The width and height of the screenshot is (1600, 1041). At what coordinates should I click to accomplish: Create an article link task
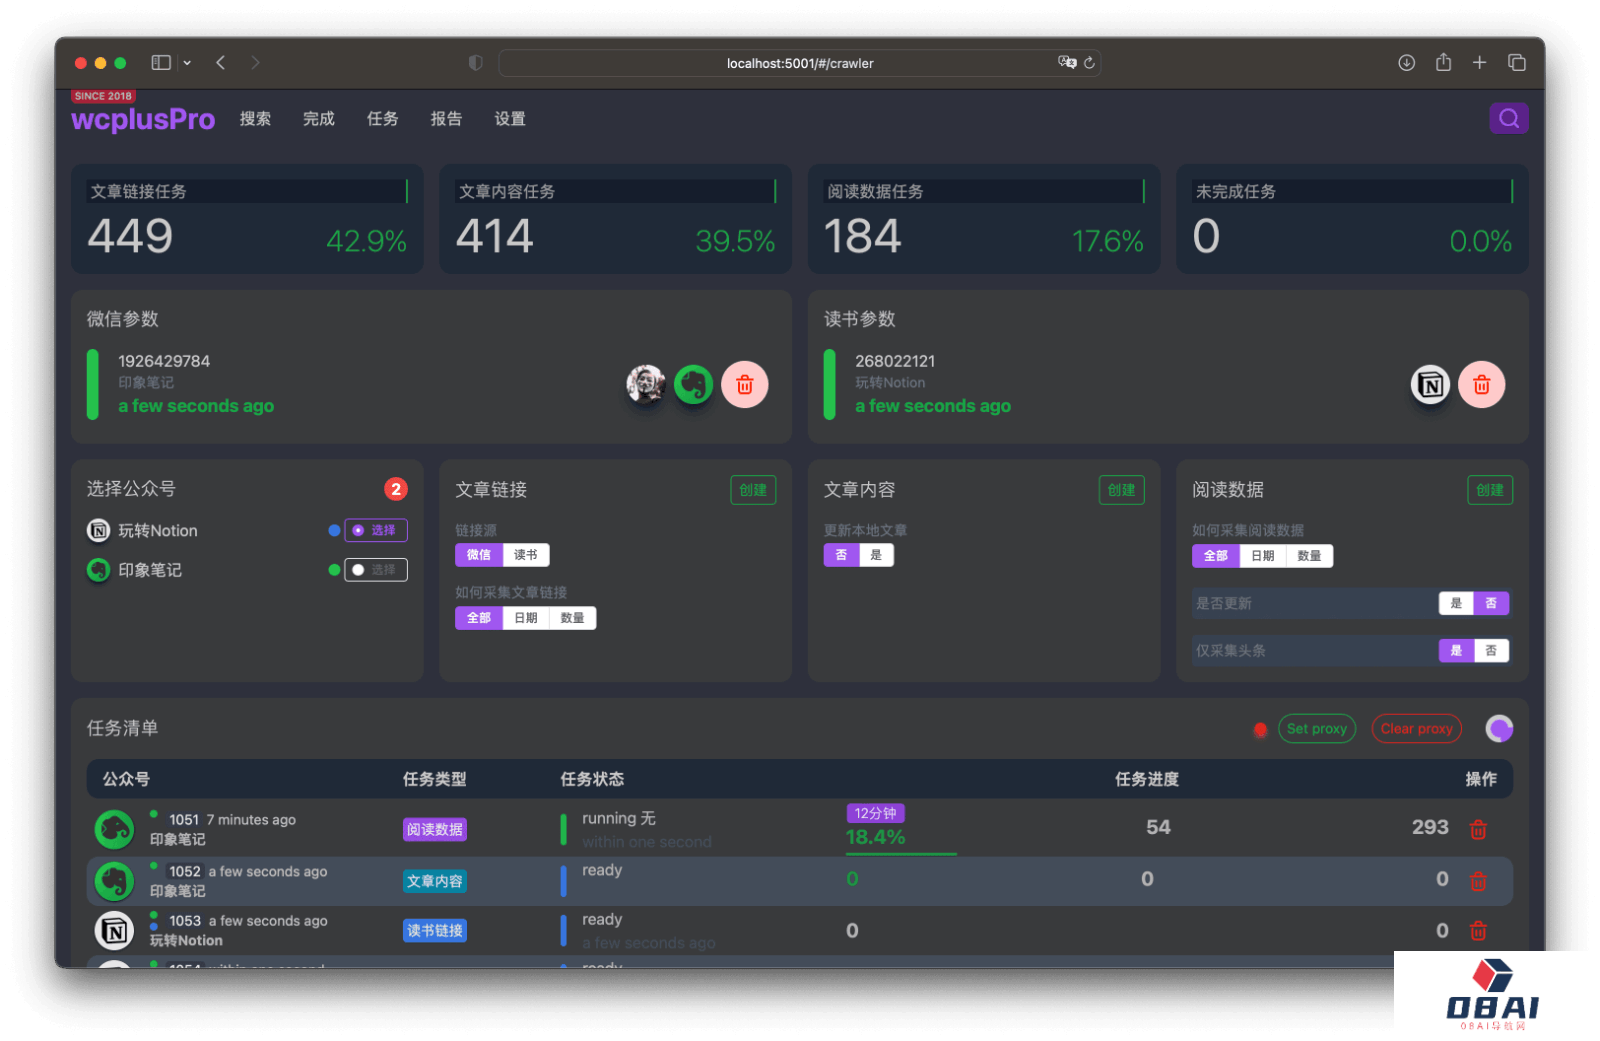(x=753, y=490)
